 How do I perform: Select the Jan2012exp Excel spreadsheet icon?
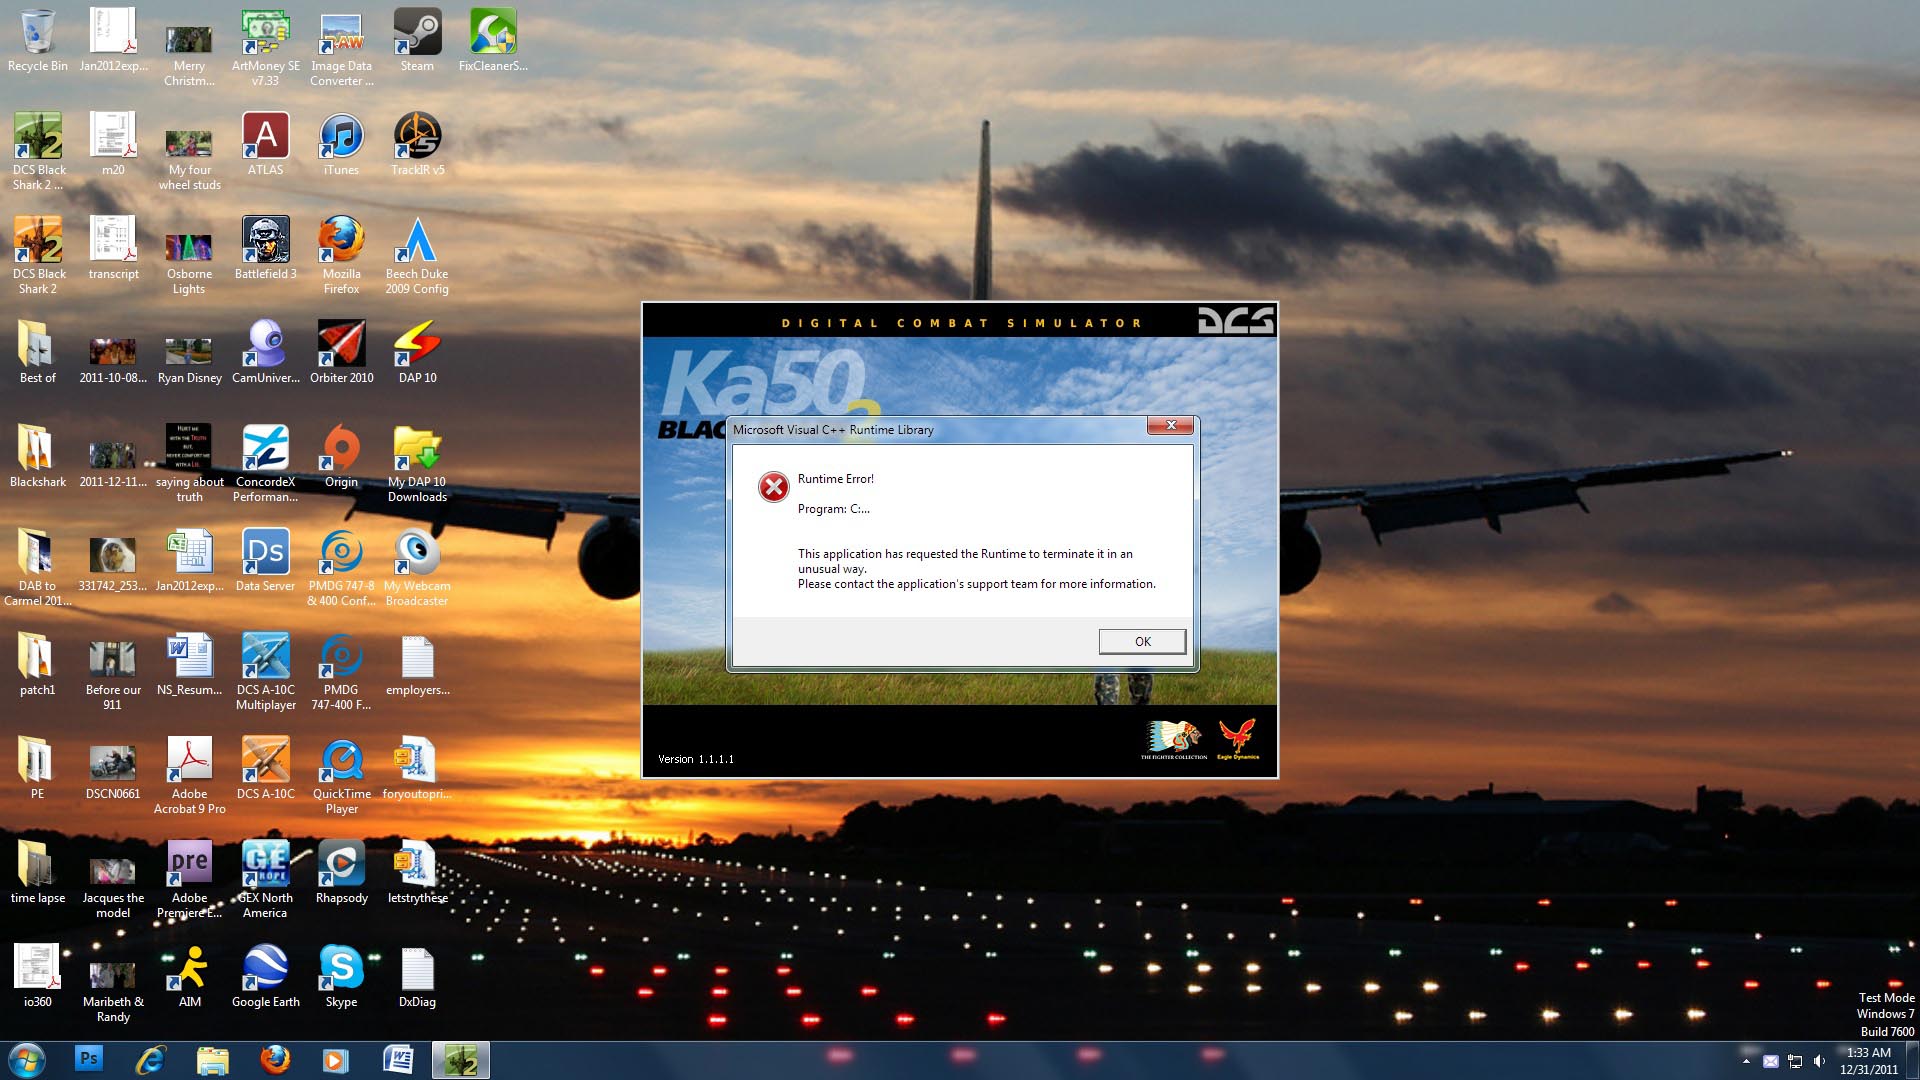click(189, 560)
